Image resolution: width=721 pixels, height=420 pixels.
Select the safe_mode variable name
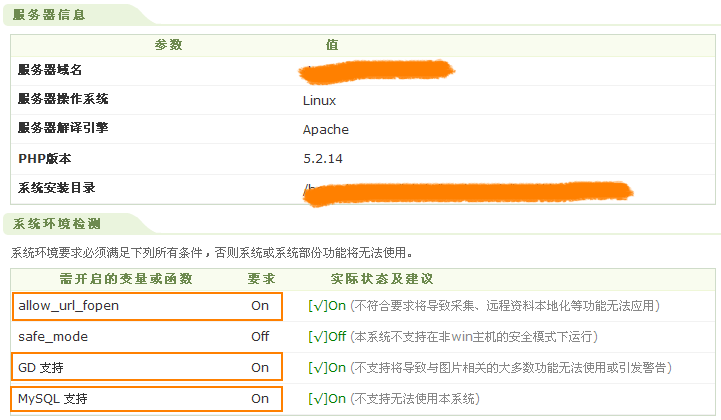click(53, 337)
